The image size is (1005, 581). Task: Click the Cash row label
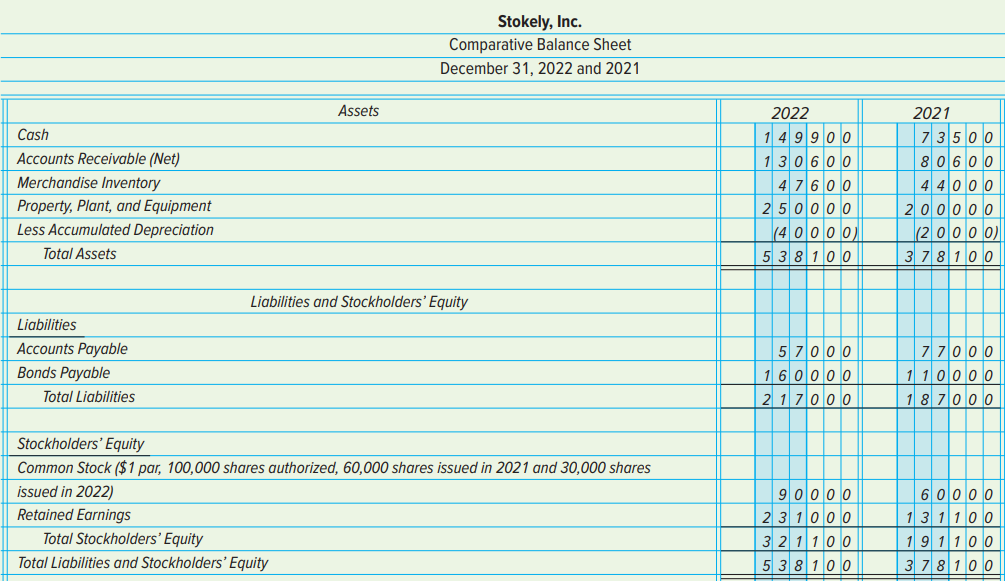point(33,135)
